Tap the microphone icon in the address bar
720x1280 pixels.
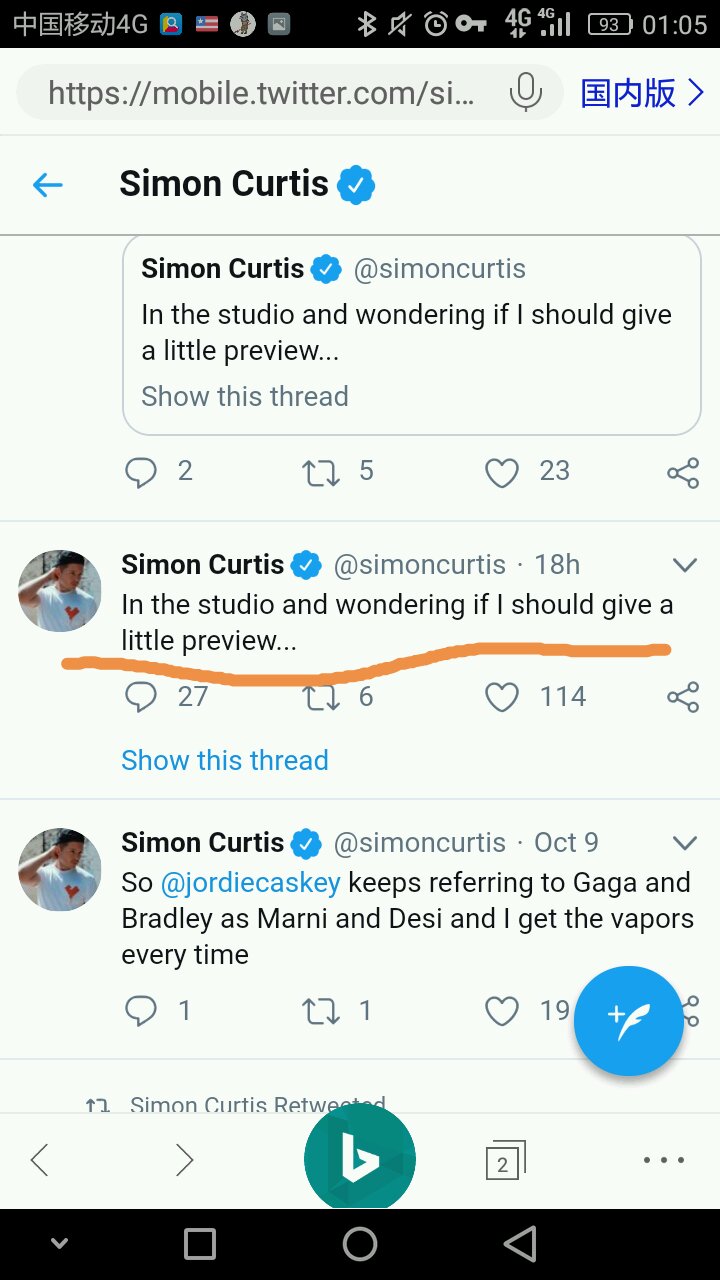click(x=525, y=93)
